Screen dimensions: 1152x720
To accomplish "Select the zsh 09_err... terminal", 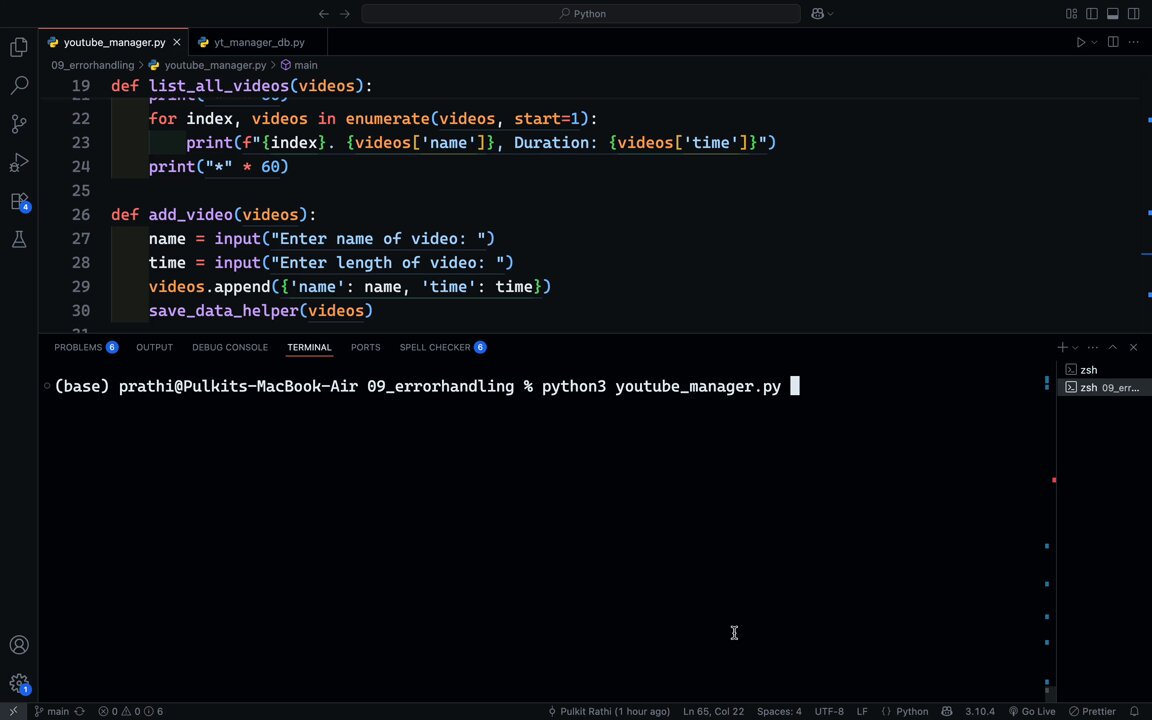I will point(1104,387).
